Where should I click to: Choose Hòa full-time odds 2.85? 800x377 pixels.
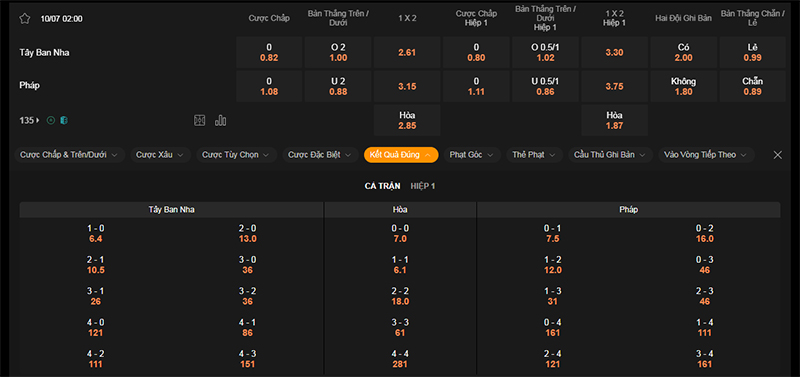pyautogui.click(x=407, y=120)
